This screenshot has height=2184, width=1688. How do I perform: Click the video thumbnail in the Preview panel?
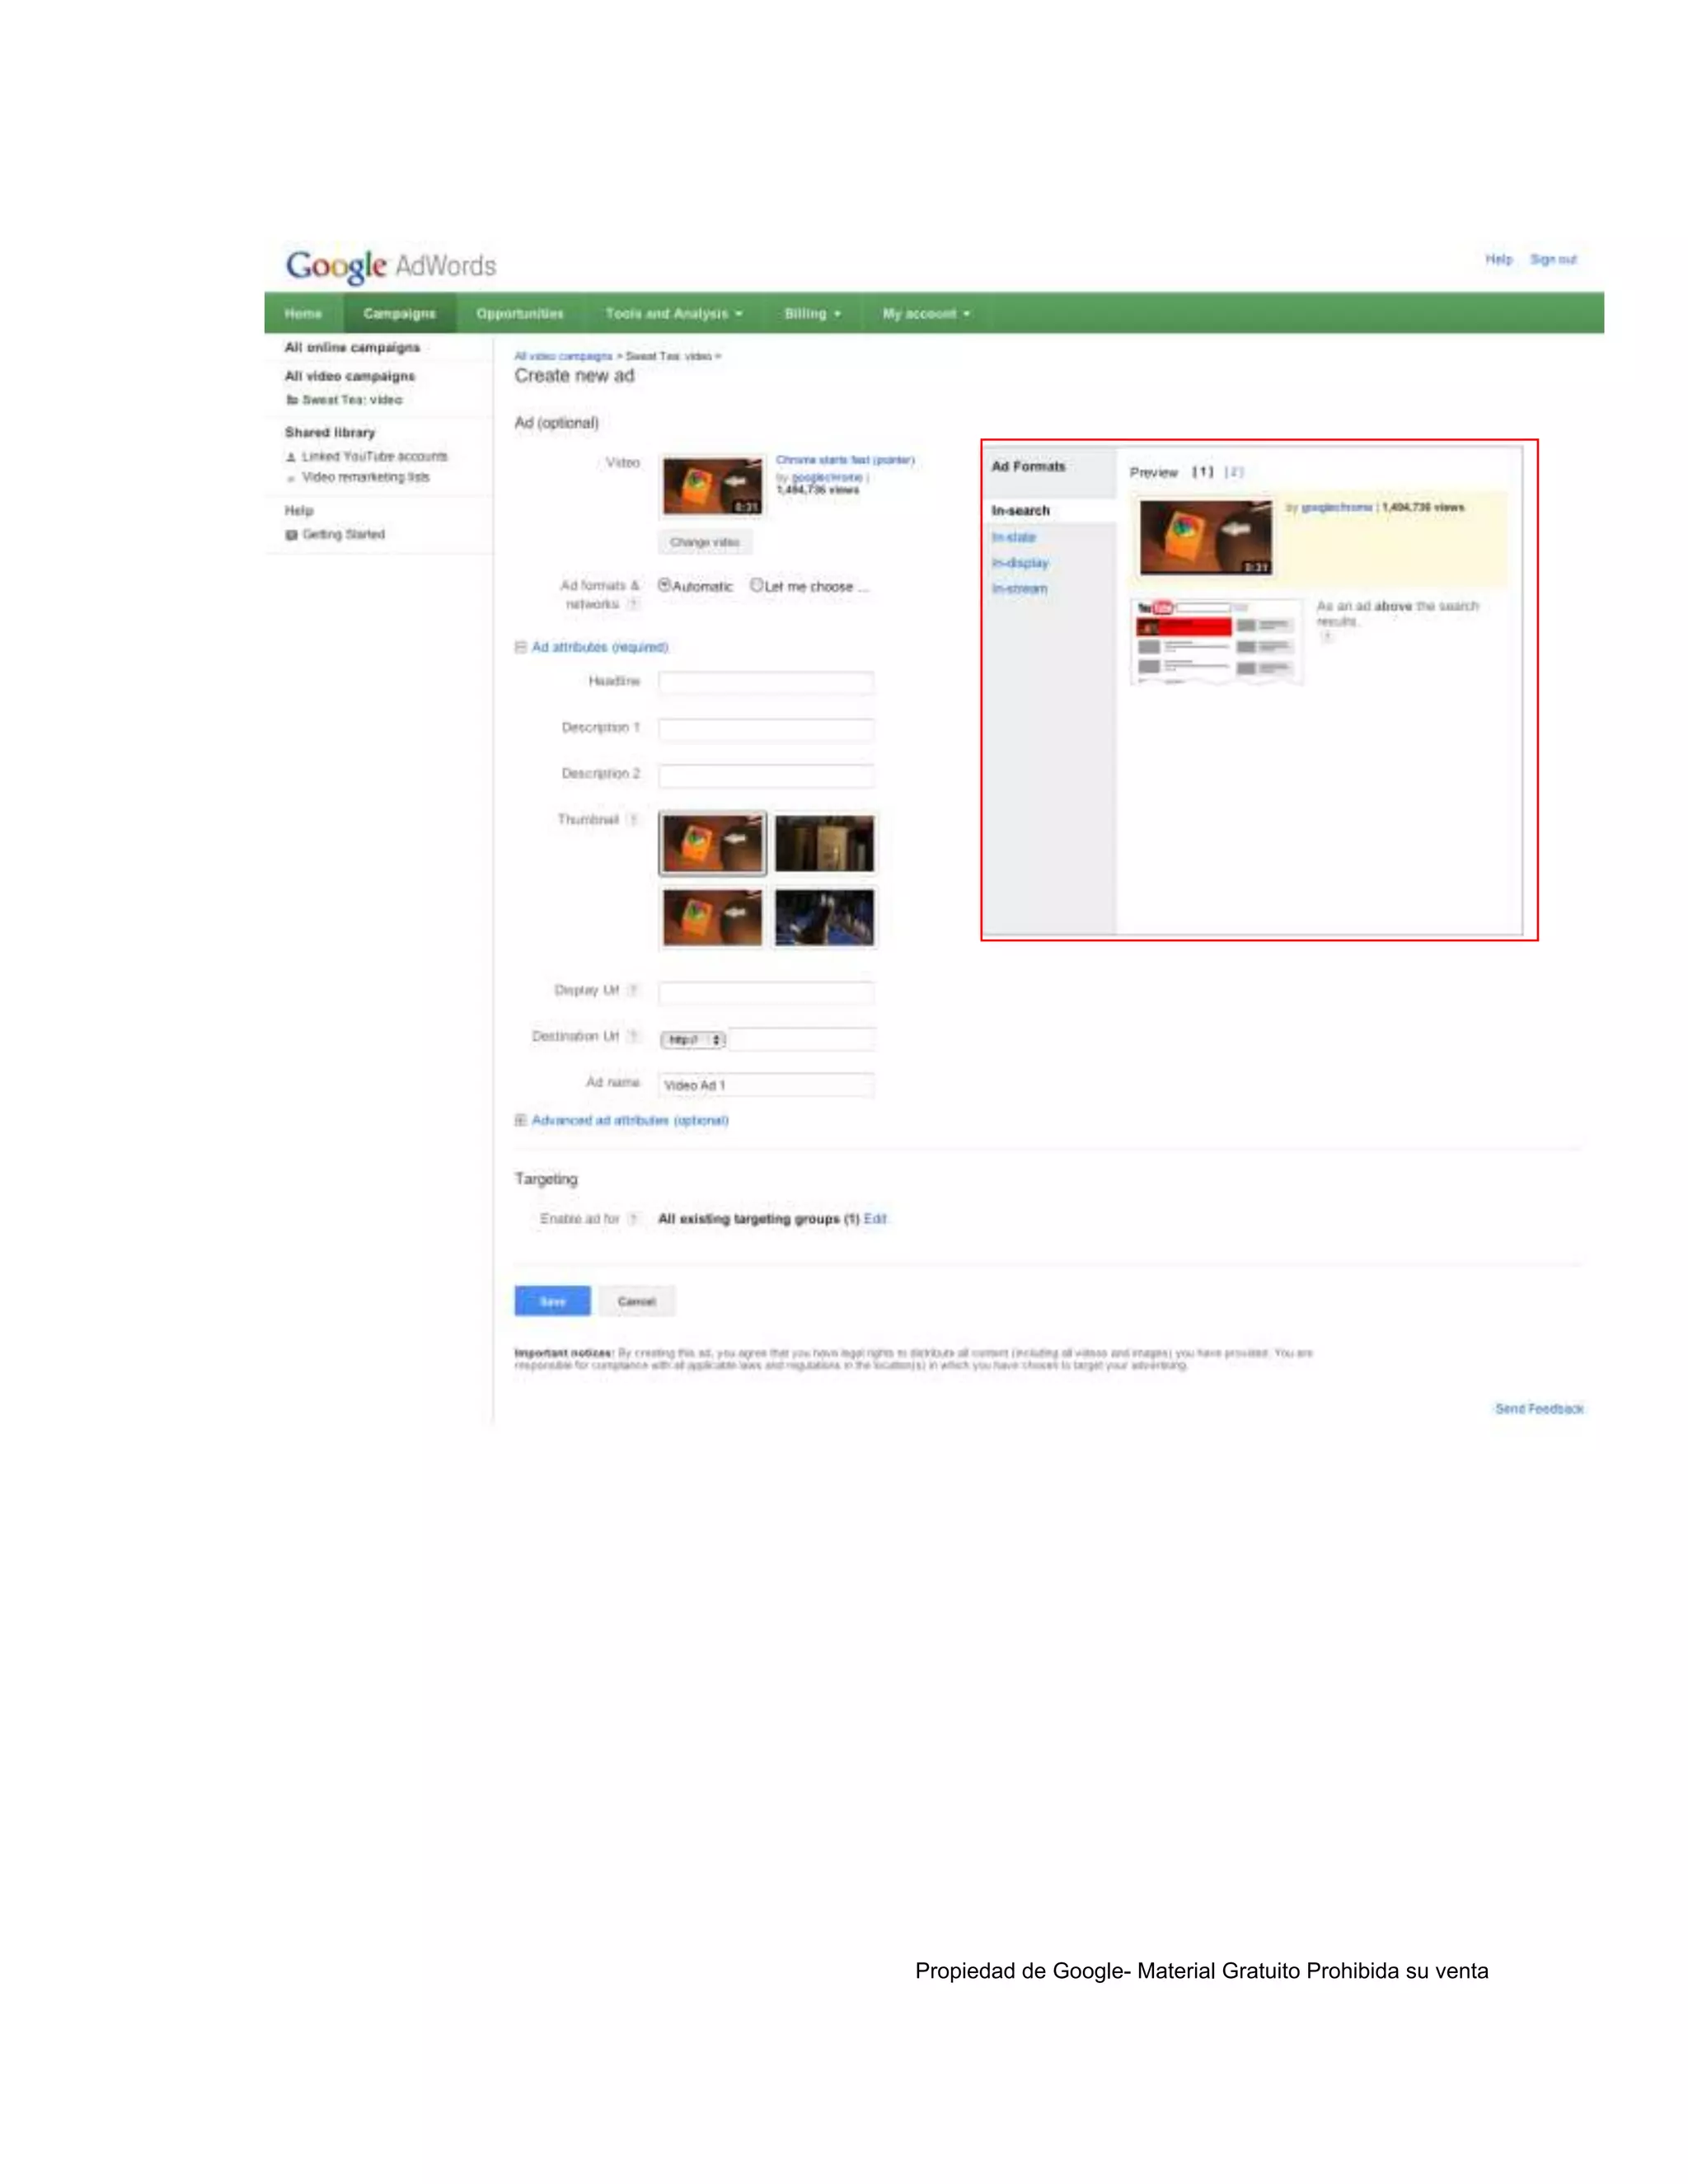coord(1206,538)
